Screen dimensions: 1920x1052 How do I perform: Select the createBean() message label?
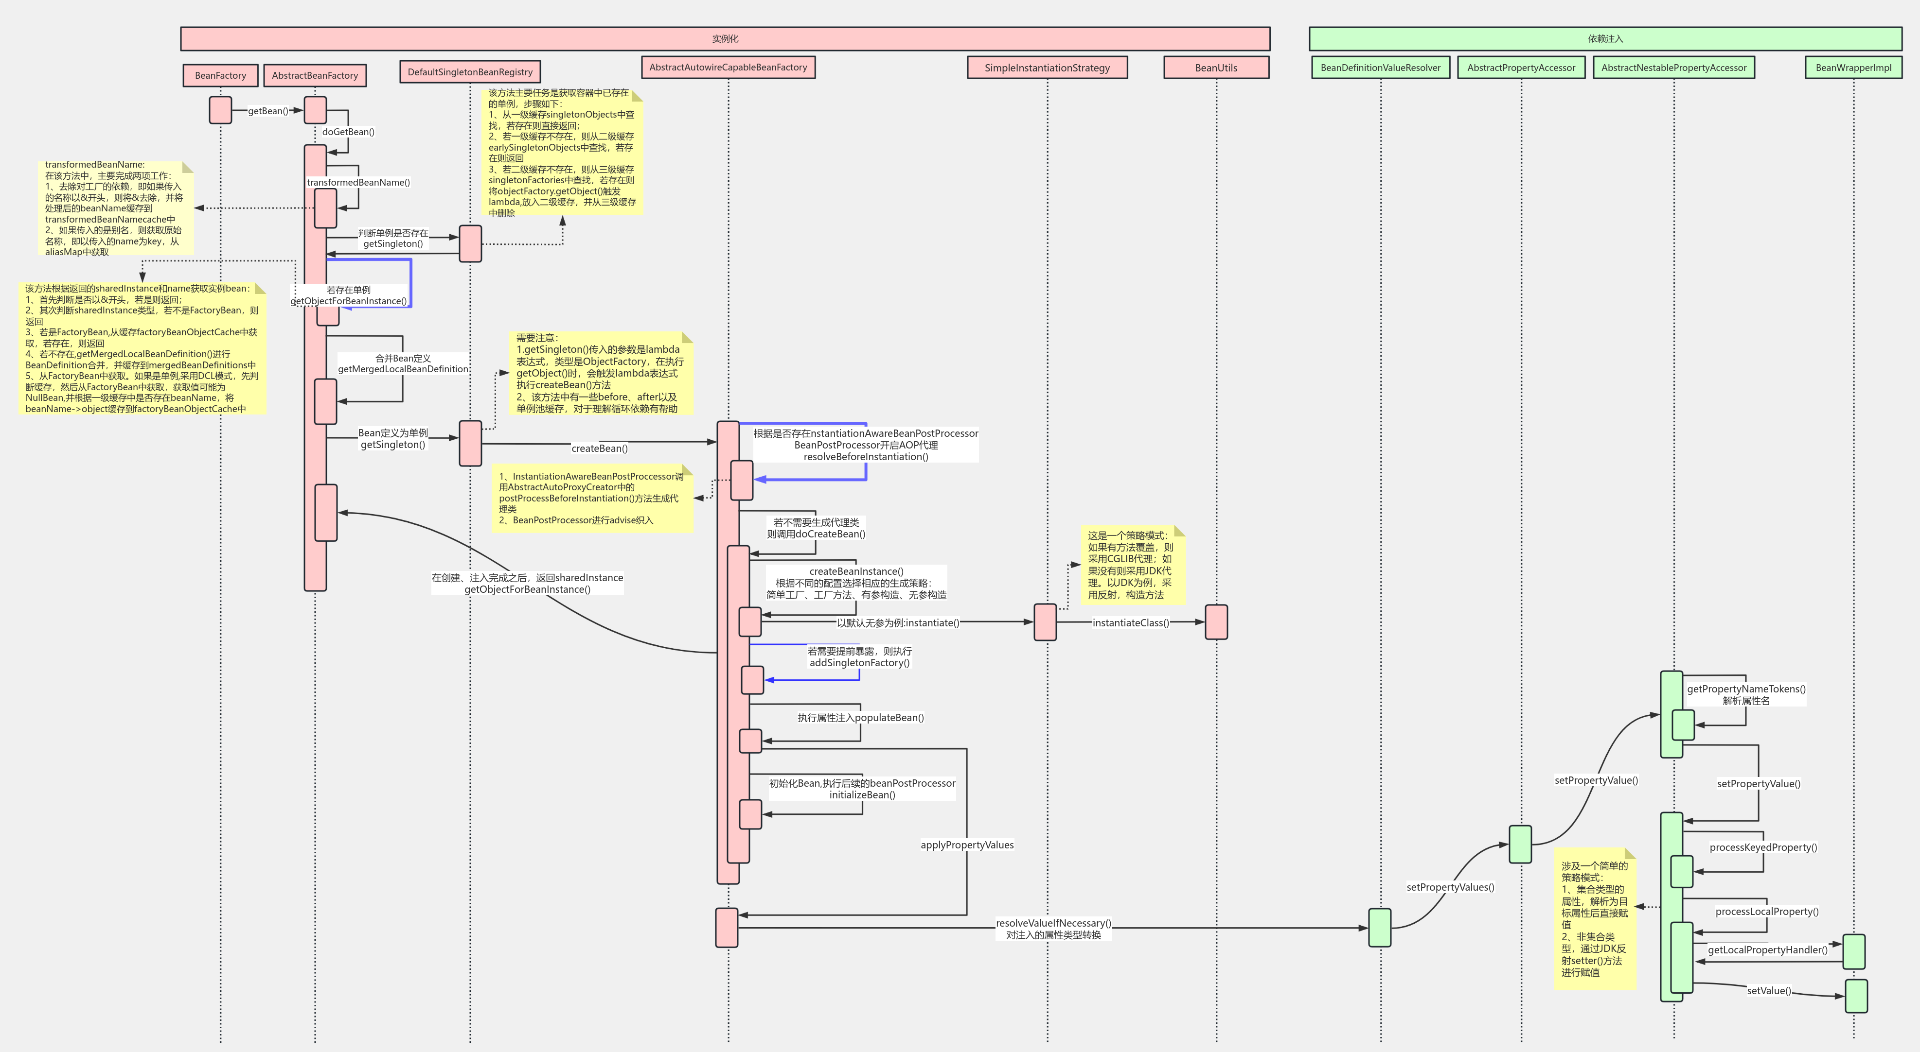[x=599, y=448]
